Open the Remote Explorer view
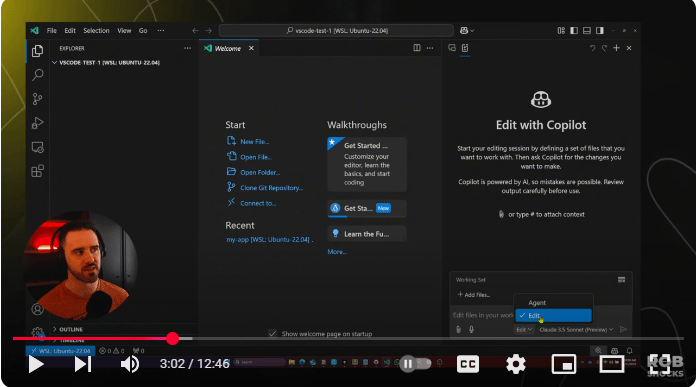 pos(38,147)
